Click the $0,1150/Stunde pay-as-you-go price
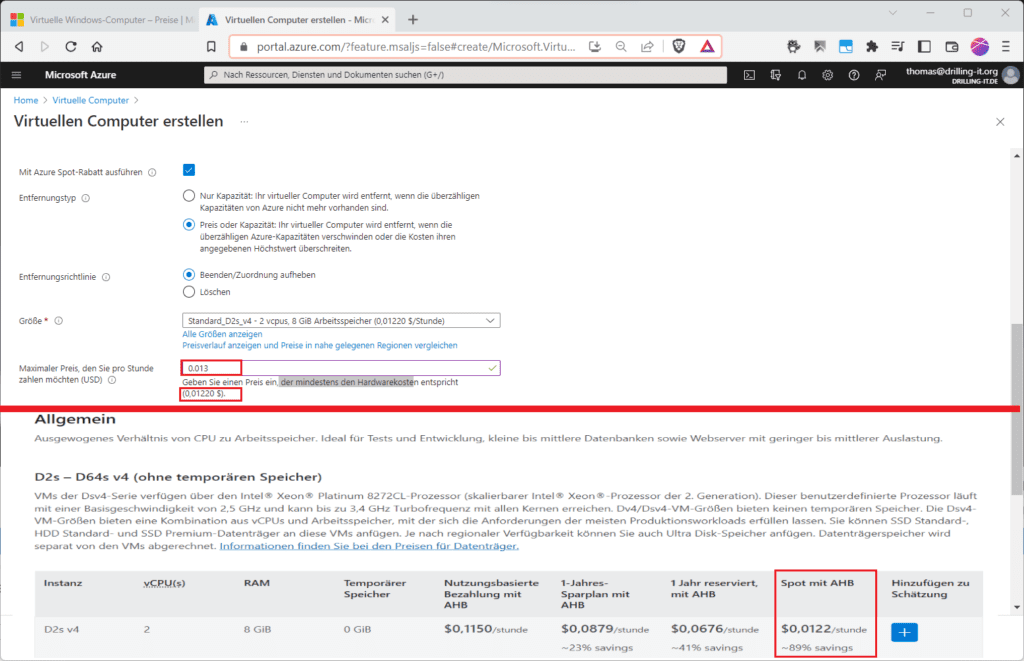 [486, 629]
